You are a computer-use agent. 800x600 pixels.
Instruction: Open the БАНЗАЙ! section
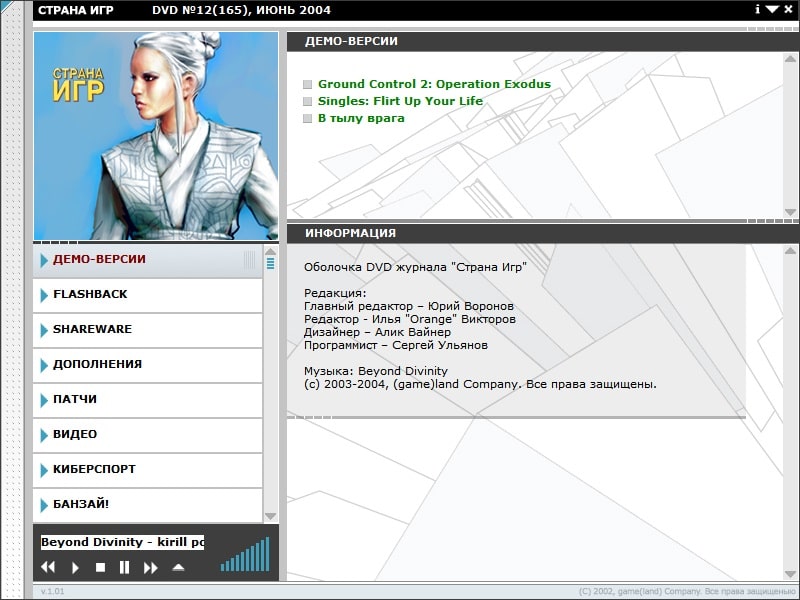click(x=147, y=505)
